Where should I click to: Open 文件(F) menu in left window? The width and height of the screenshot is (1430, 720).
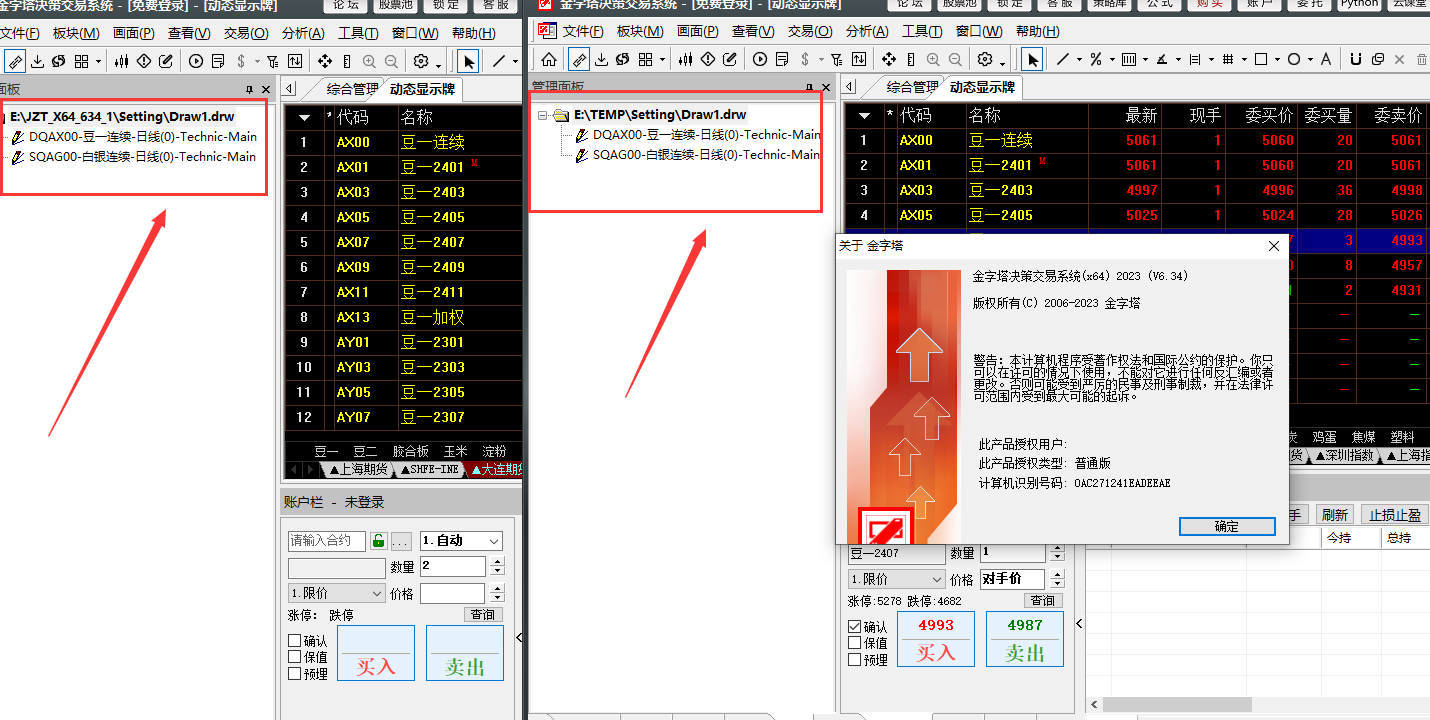point(20,33)
